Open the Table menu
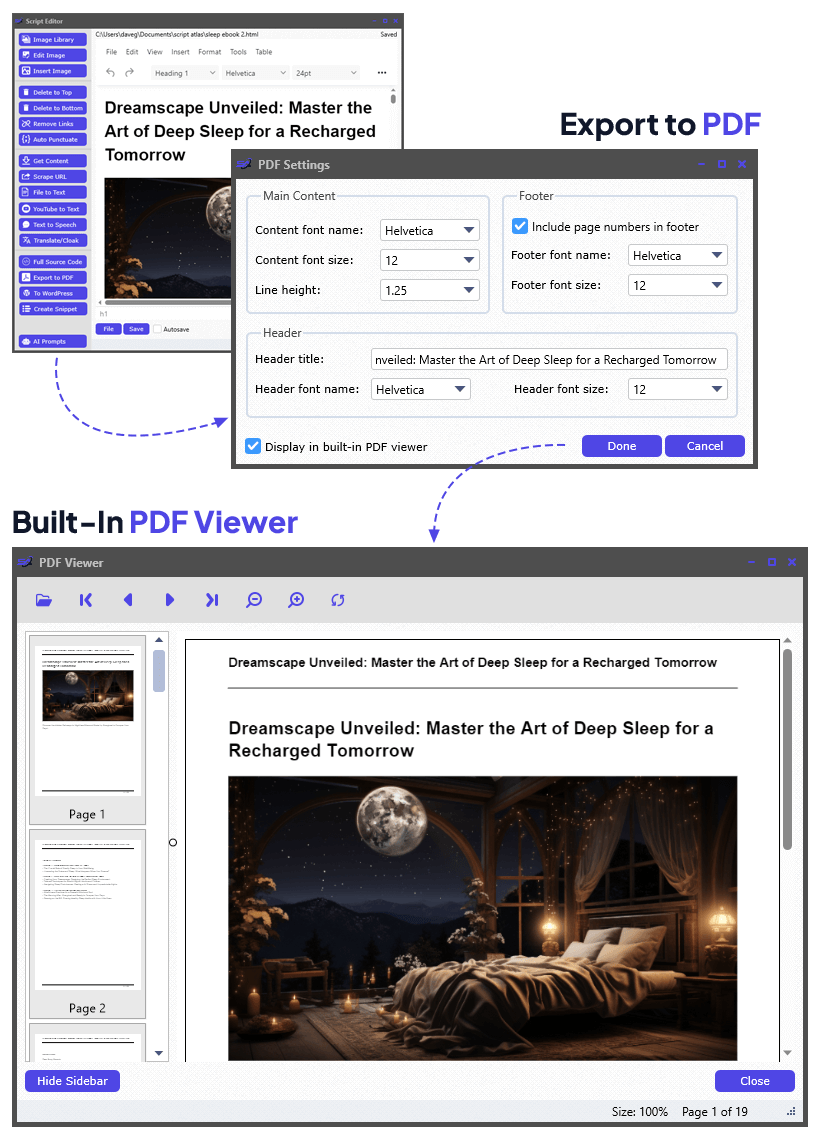The image size is (824, 1146). click(264, 52)
